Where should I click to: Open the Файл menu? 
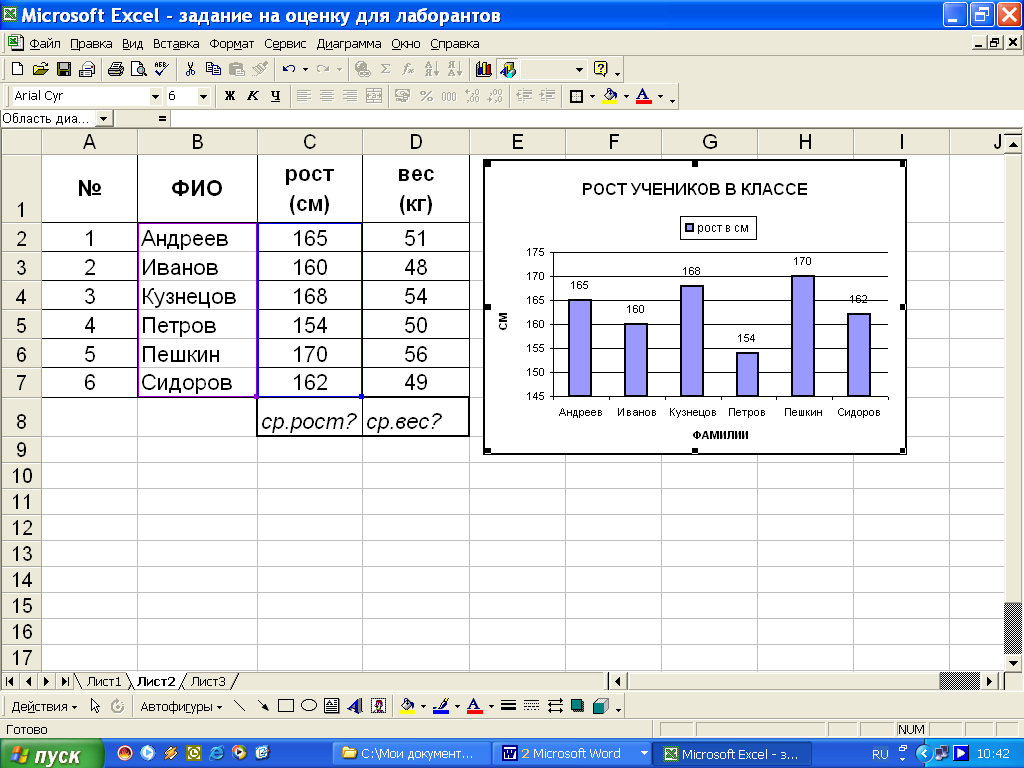pos(44,44)
